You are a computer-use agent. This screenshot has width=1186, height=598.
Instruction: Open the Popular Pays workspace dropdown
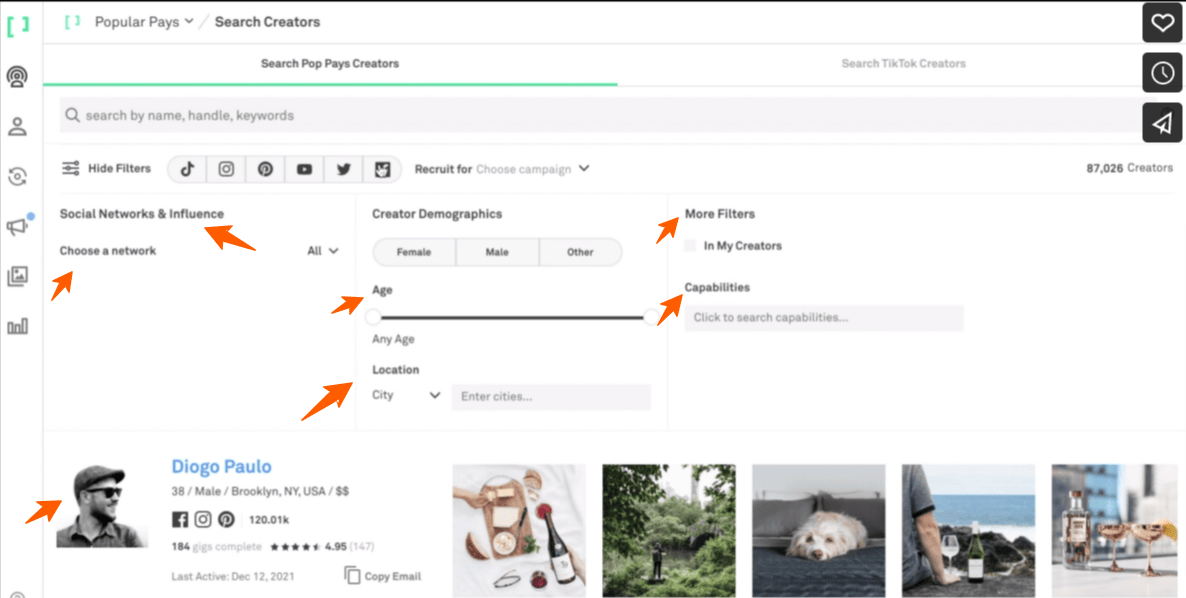(144, 22)
